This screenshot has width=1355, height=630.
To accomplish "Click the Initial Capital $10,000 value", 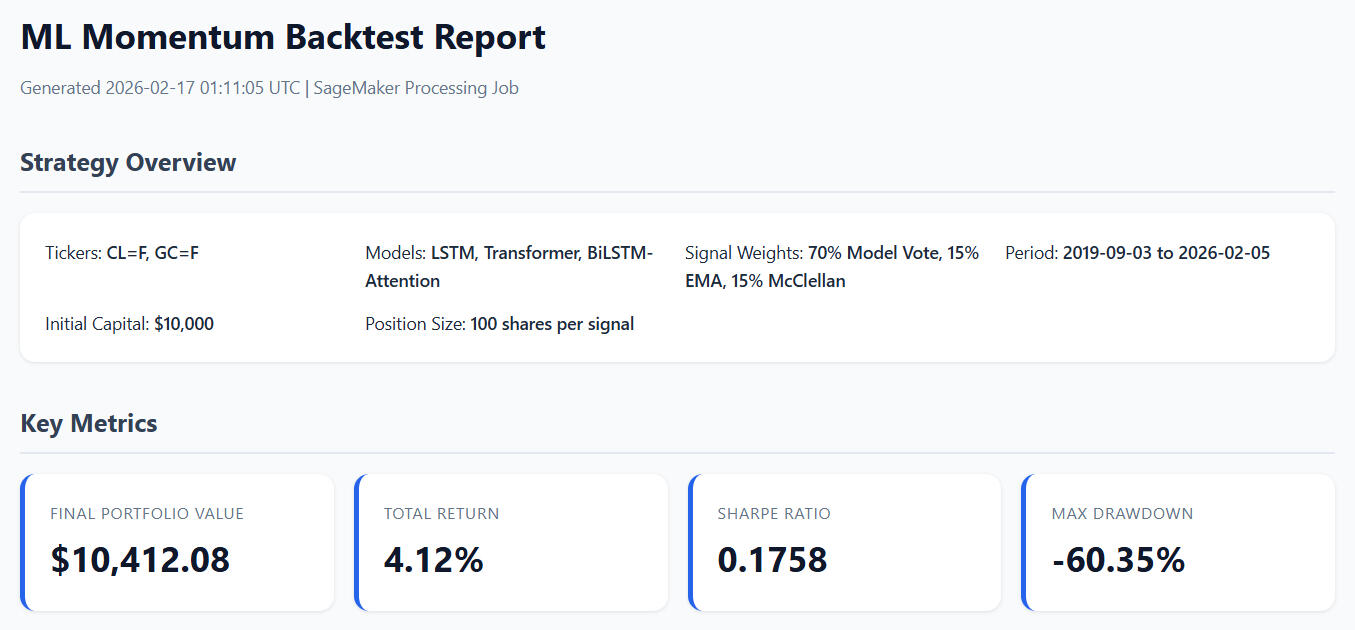I will pos(184,324).
